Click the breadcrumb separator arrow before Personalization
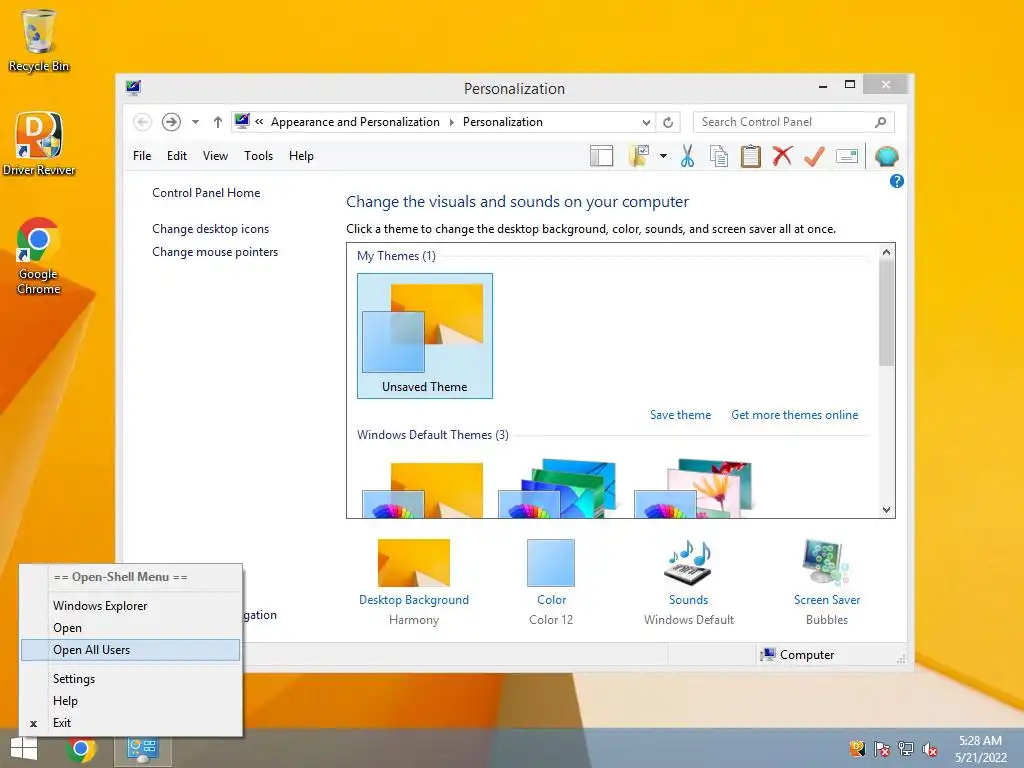The height and width of the screenshot is (768, 1024). point(451,122)
